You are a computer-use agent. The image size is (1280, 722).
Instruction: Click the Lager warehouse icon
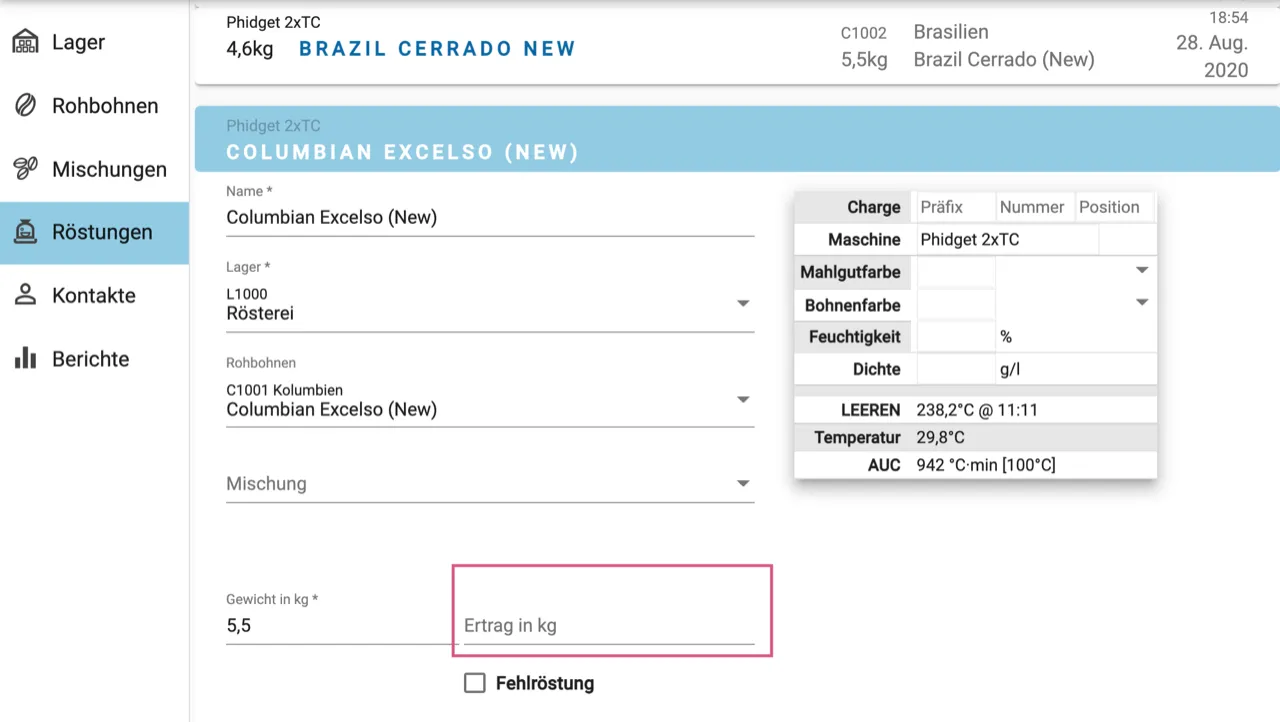[x=25, y=42]
